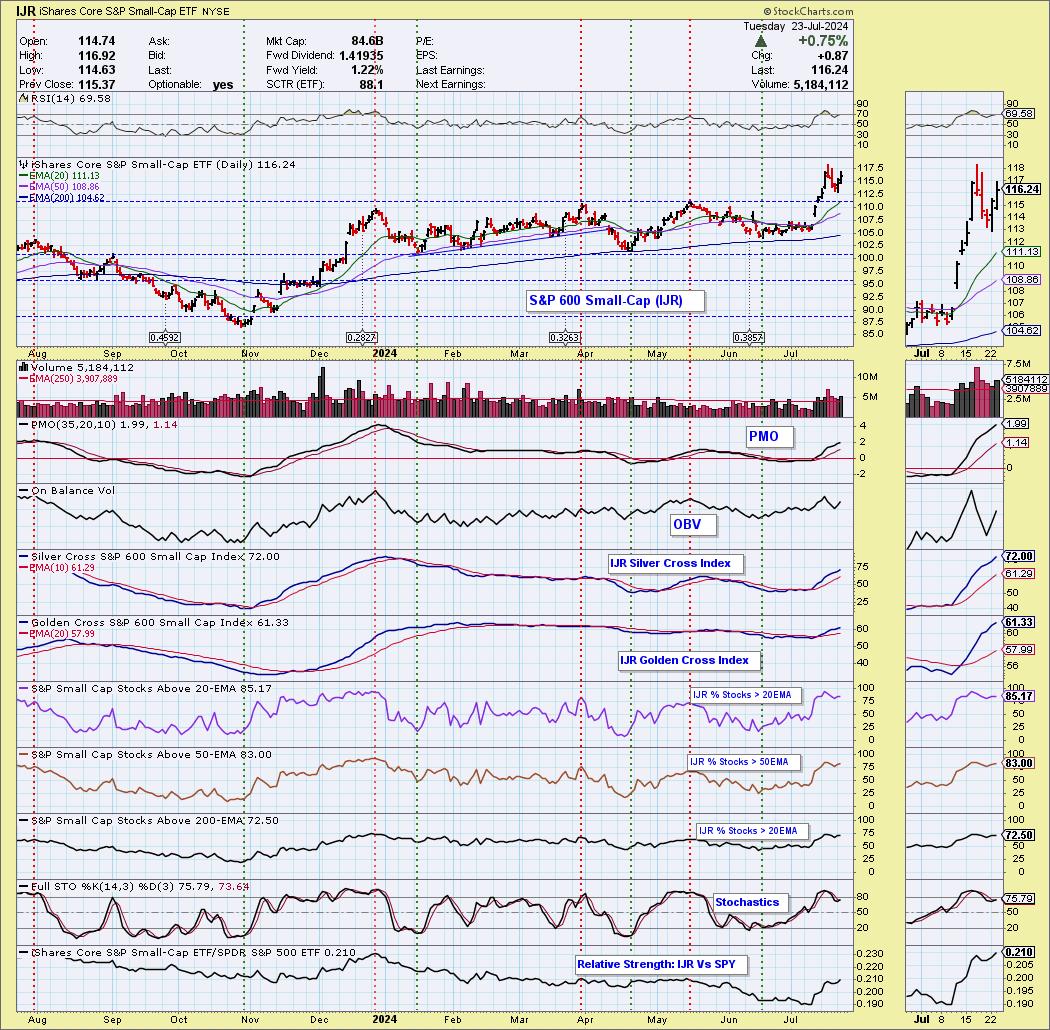Click the 69.58 RSI tag in zoom panel
This screenshot has width=1050, height=1030.
coord(1021,114)
